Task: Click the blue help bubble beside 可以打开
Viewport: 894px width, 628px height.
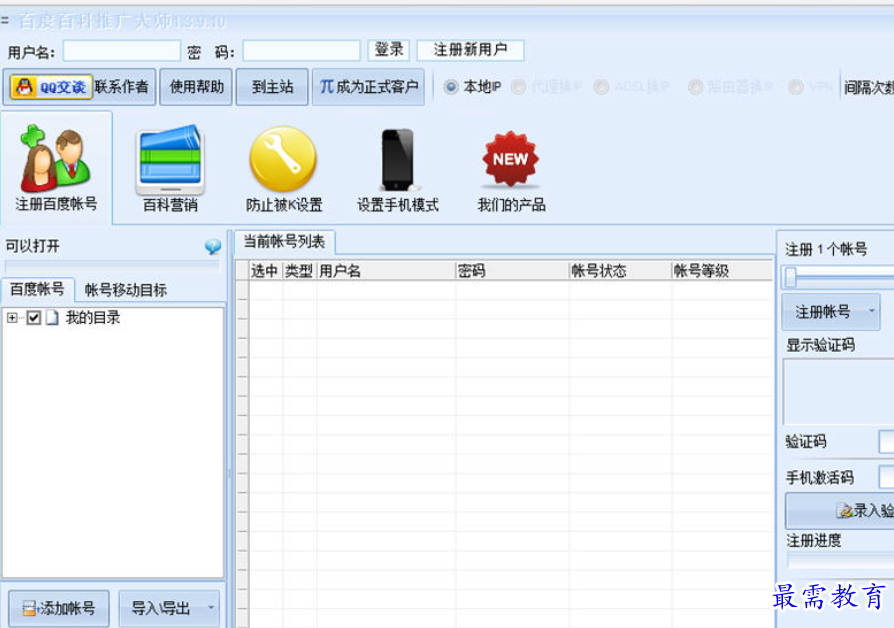Action: tap(213, 246)
